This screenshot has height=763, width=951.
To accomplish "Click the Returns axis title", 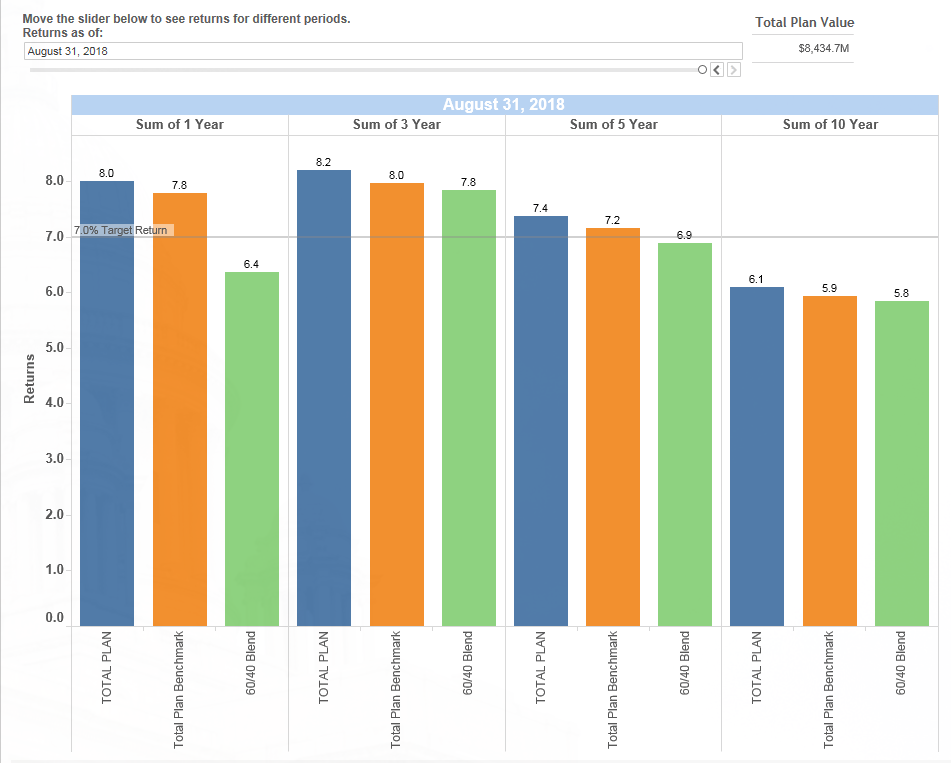I will 29,379.
